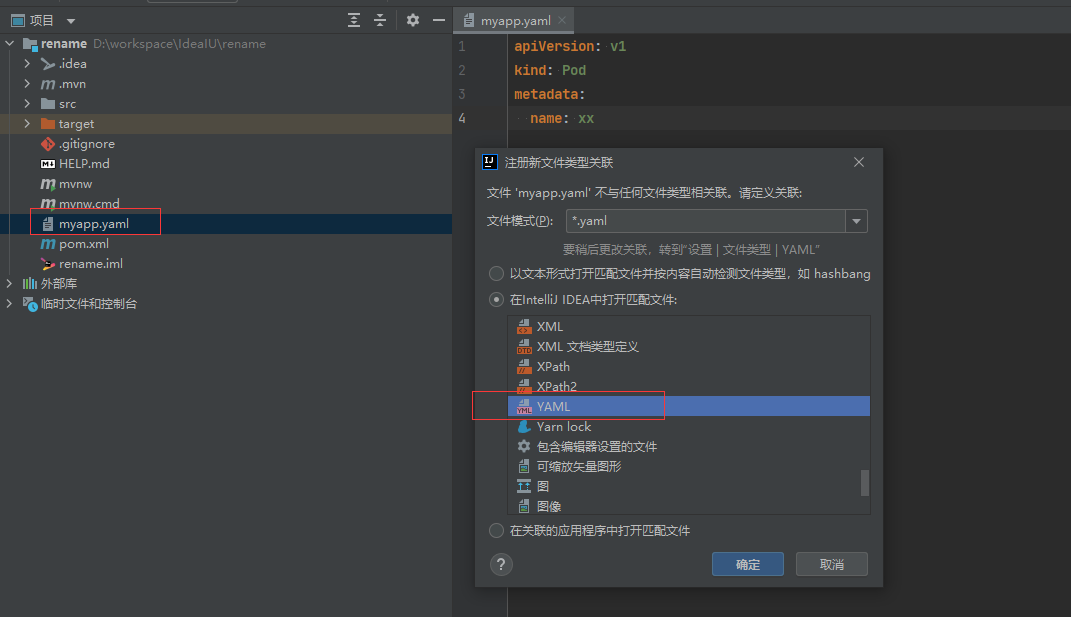1071x617 pixels.
Task: Open project panel settings gear
Action: click(413, 20)
